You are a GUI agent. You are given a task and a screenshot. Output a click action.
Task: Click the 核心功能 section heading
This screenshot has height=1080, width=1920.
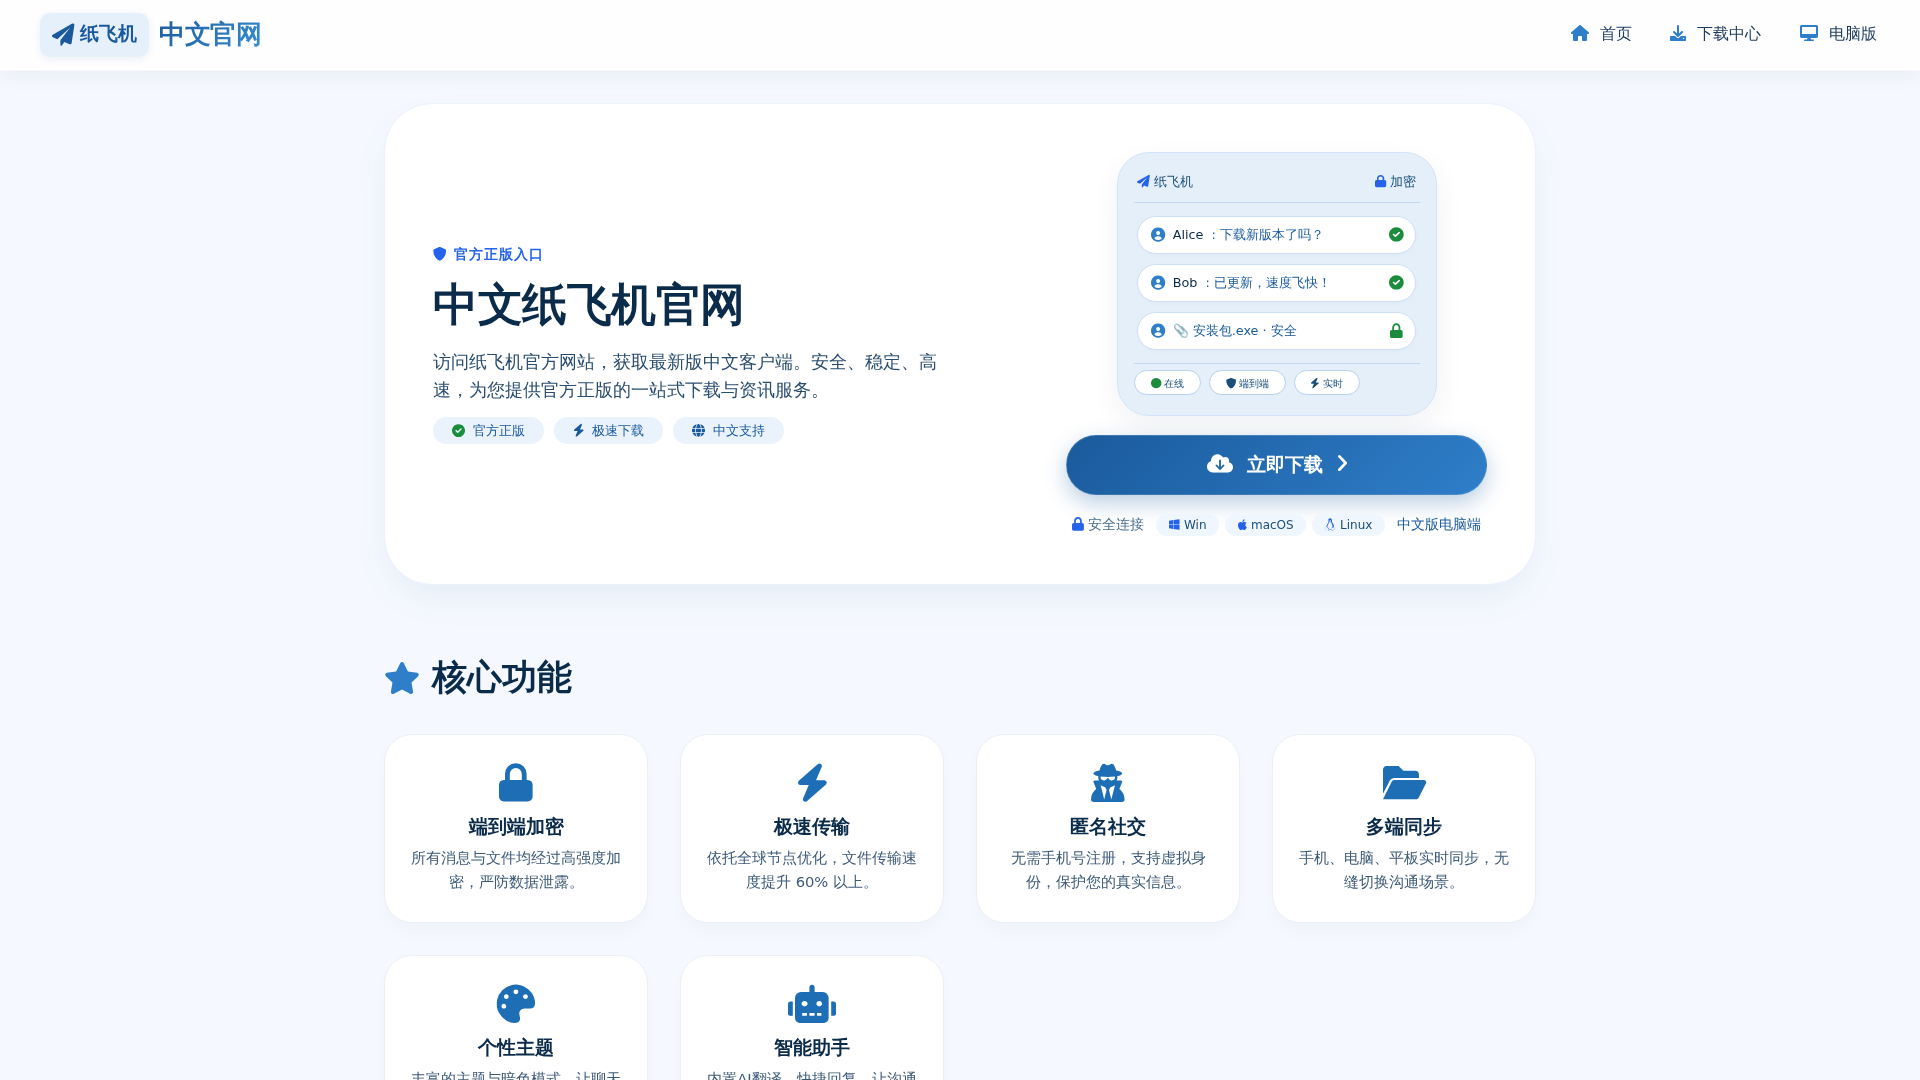[x=501, y=678]
